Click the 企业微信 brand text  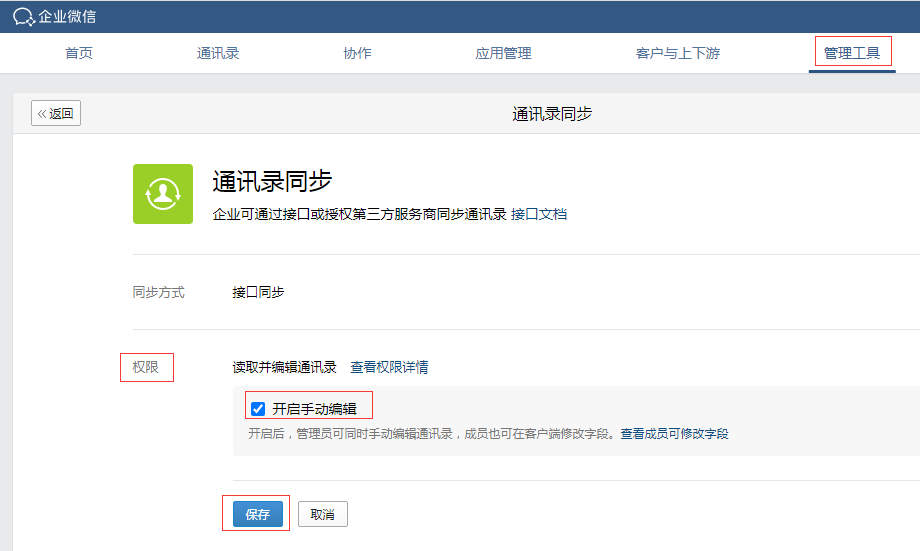point(67,16)
